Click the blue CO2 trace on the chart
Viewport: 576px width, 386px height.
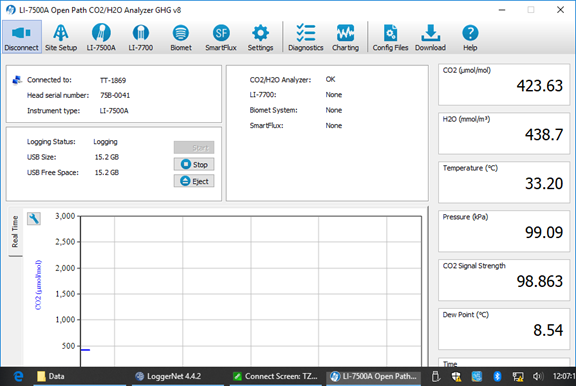pyautogui.click(x=85, y=350)
